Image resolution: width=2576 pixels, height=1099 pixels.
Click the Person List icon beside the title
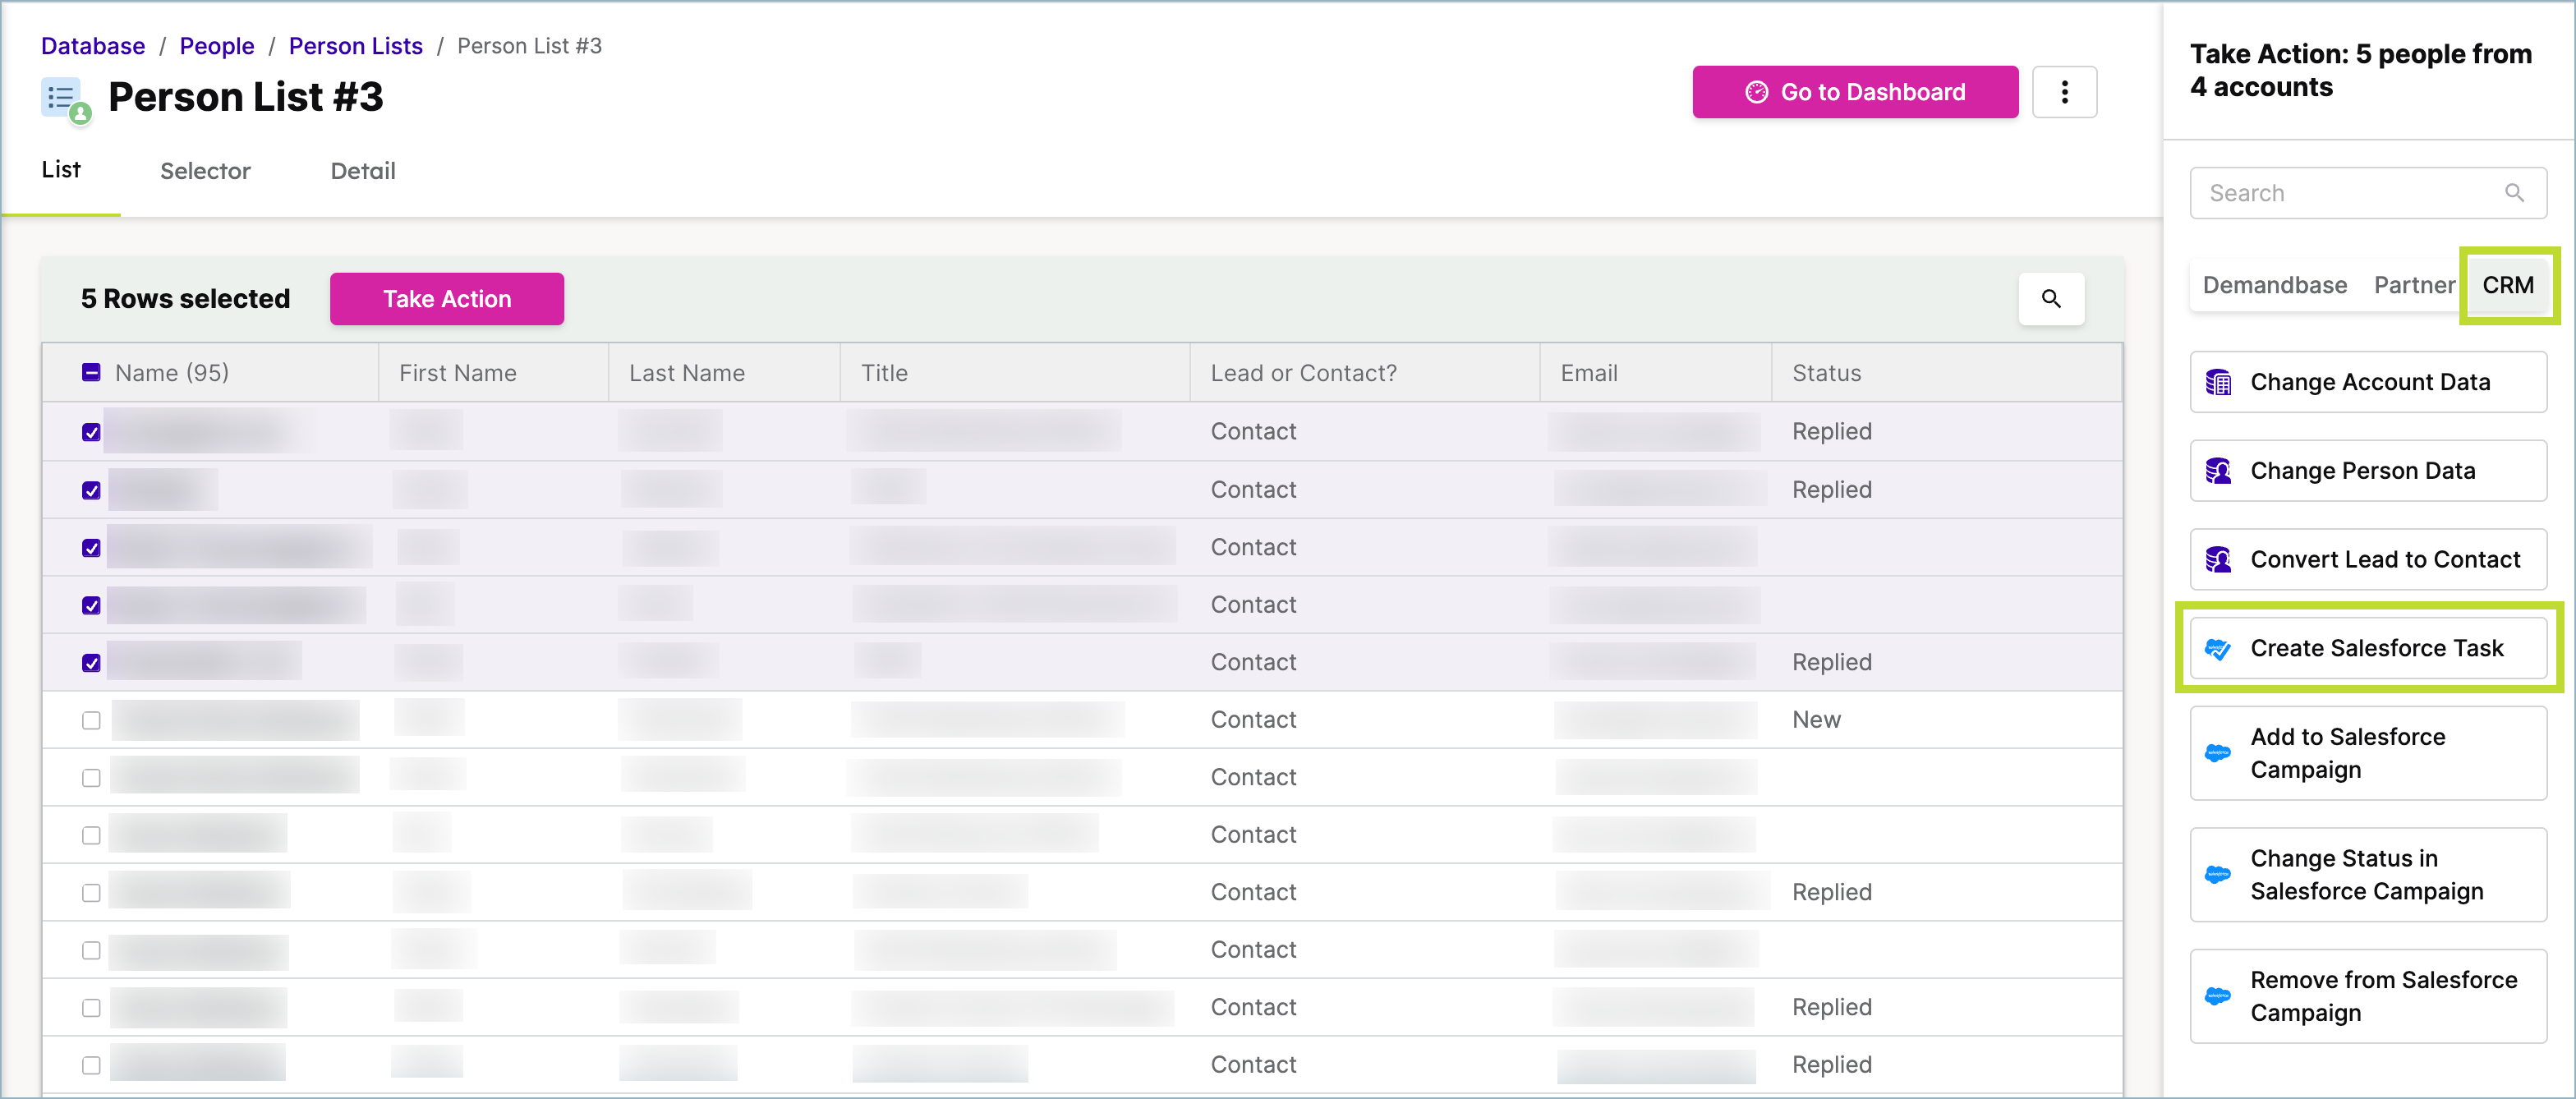[x=66, y=100]
